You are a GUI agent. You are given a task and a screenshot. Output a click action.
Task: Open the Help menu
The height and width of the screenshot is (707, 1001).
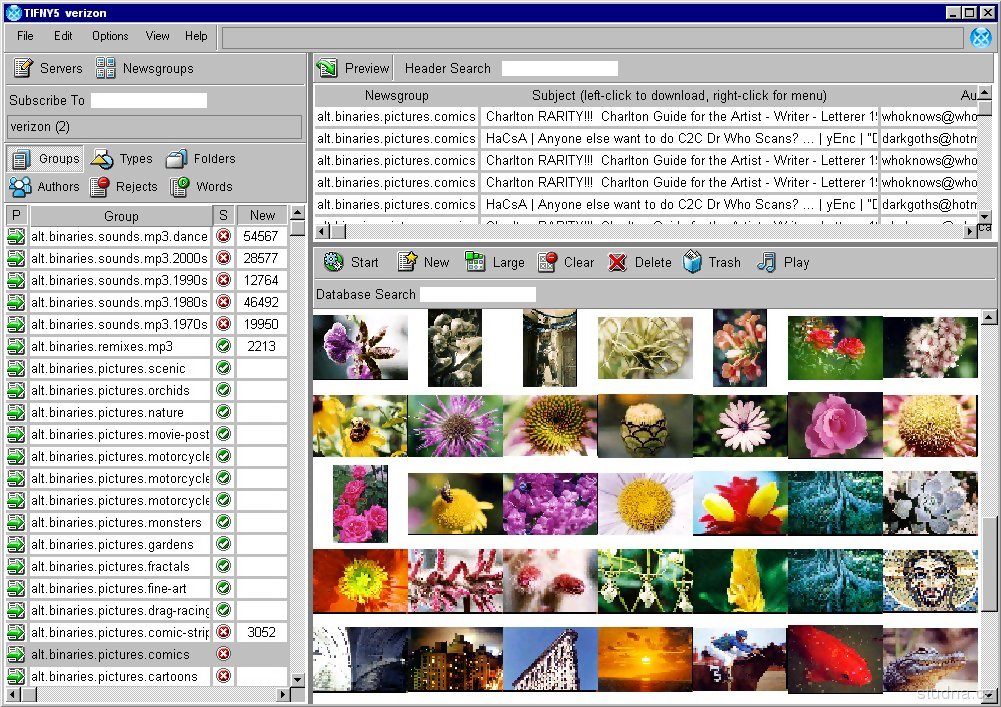coord(196,36)
